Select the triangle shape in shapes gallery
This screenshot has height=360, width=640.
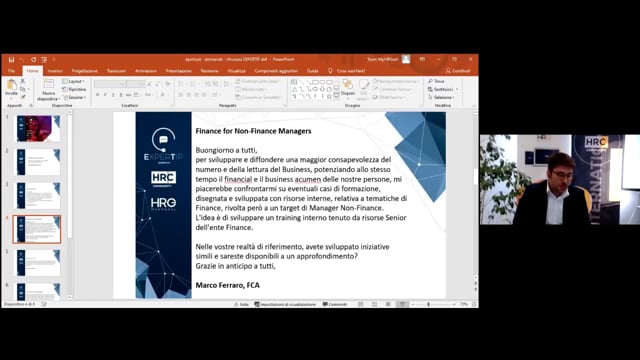[x=294, y=89]
